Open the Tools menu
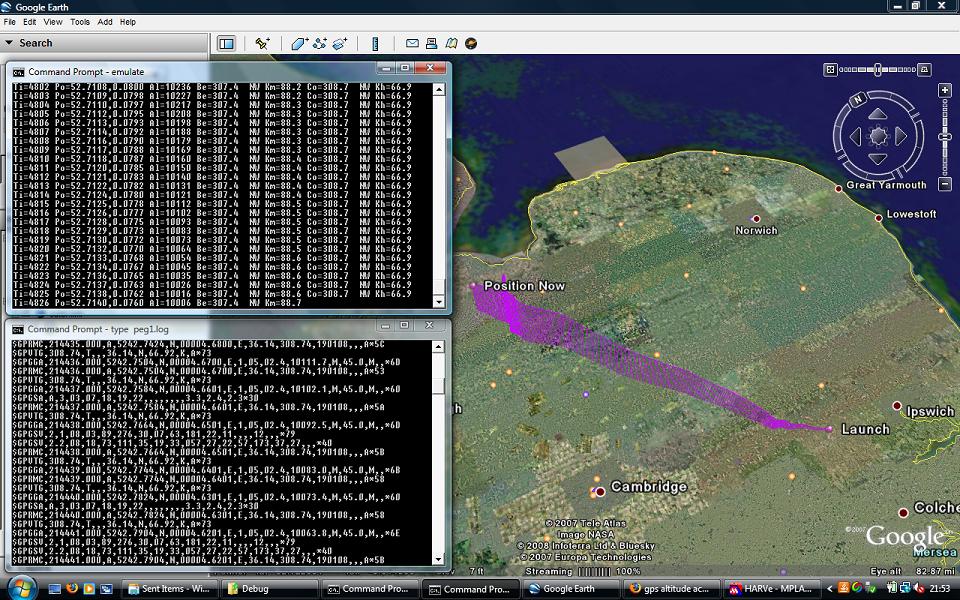The image size is (960, 600). [x=80, y=22]
